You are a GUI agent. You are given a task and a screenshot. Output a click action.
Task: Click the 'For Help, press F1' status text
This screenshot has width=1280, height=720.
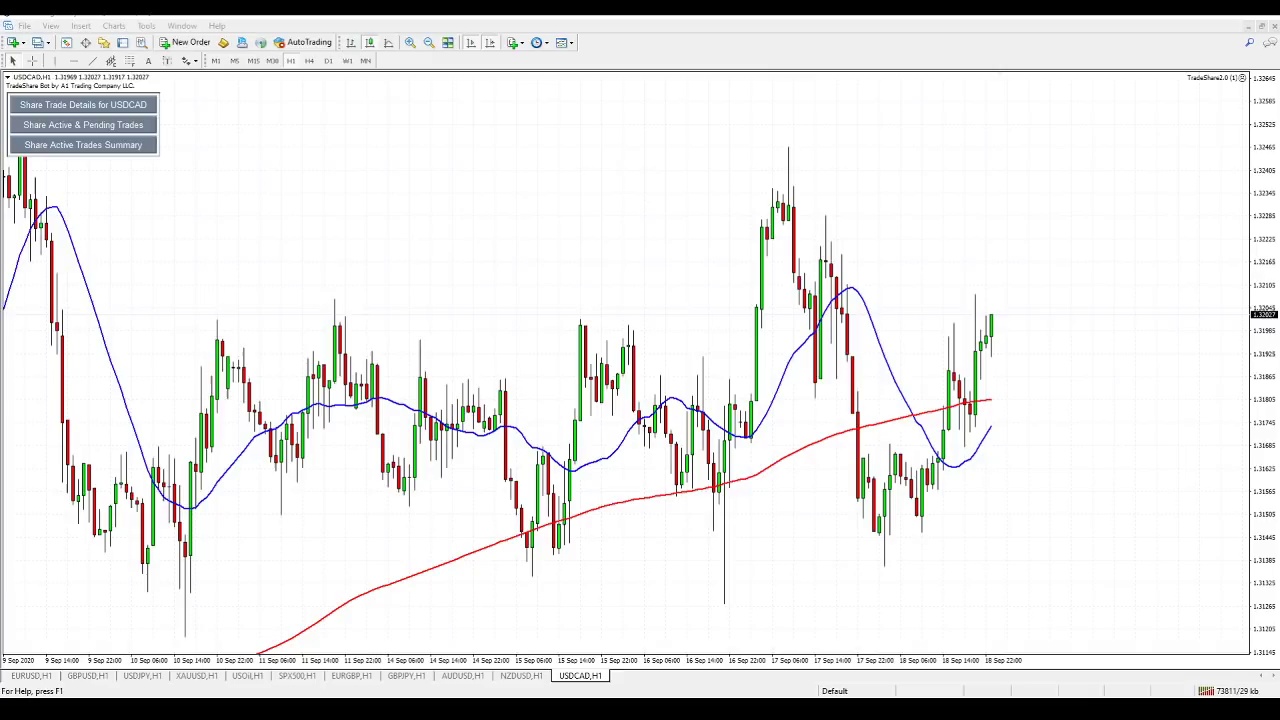(32, 691)
